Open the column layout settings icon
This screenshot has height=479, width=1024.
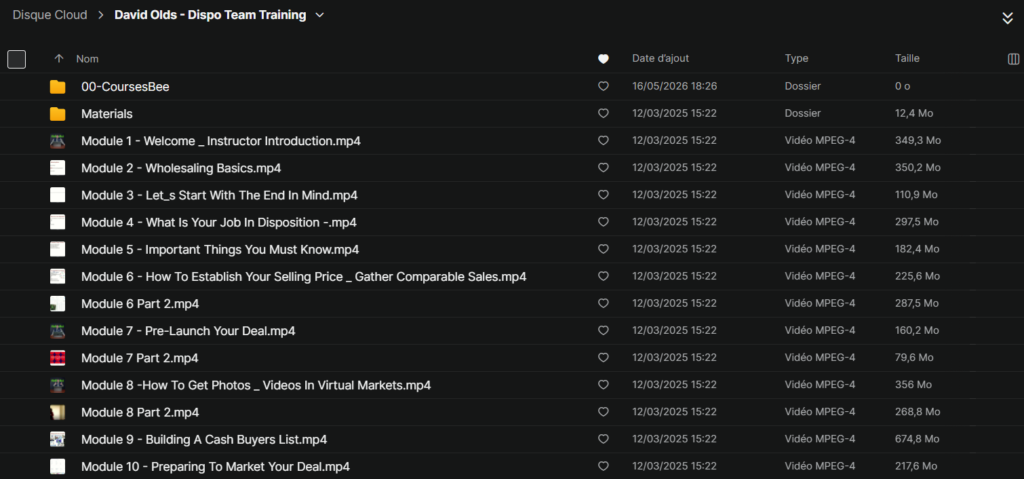pos(1014,59)
